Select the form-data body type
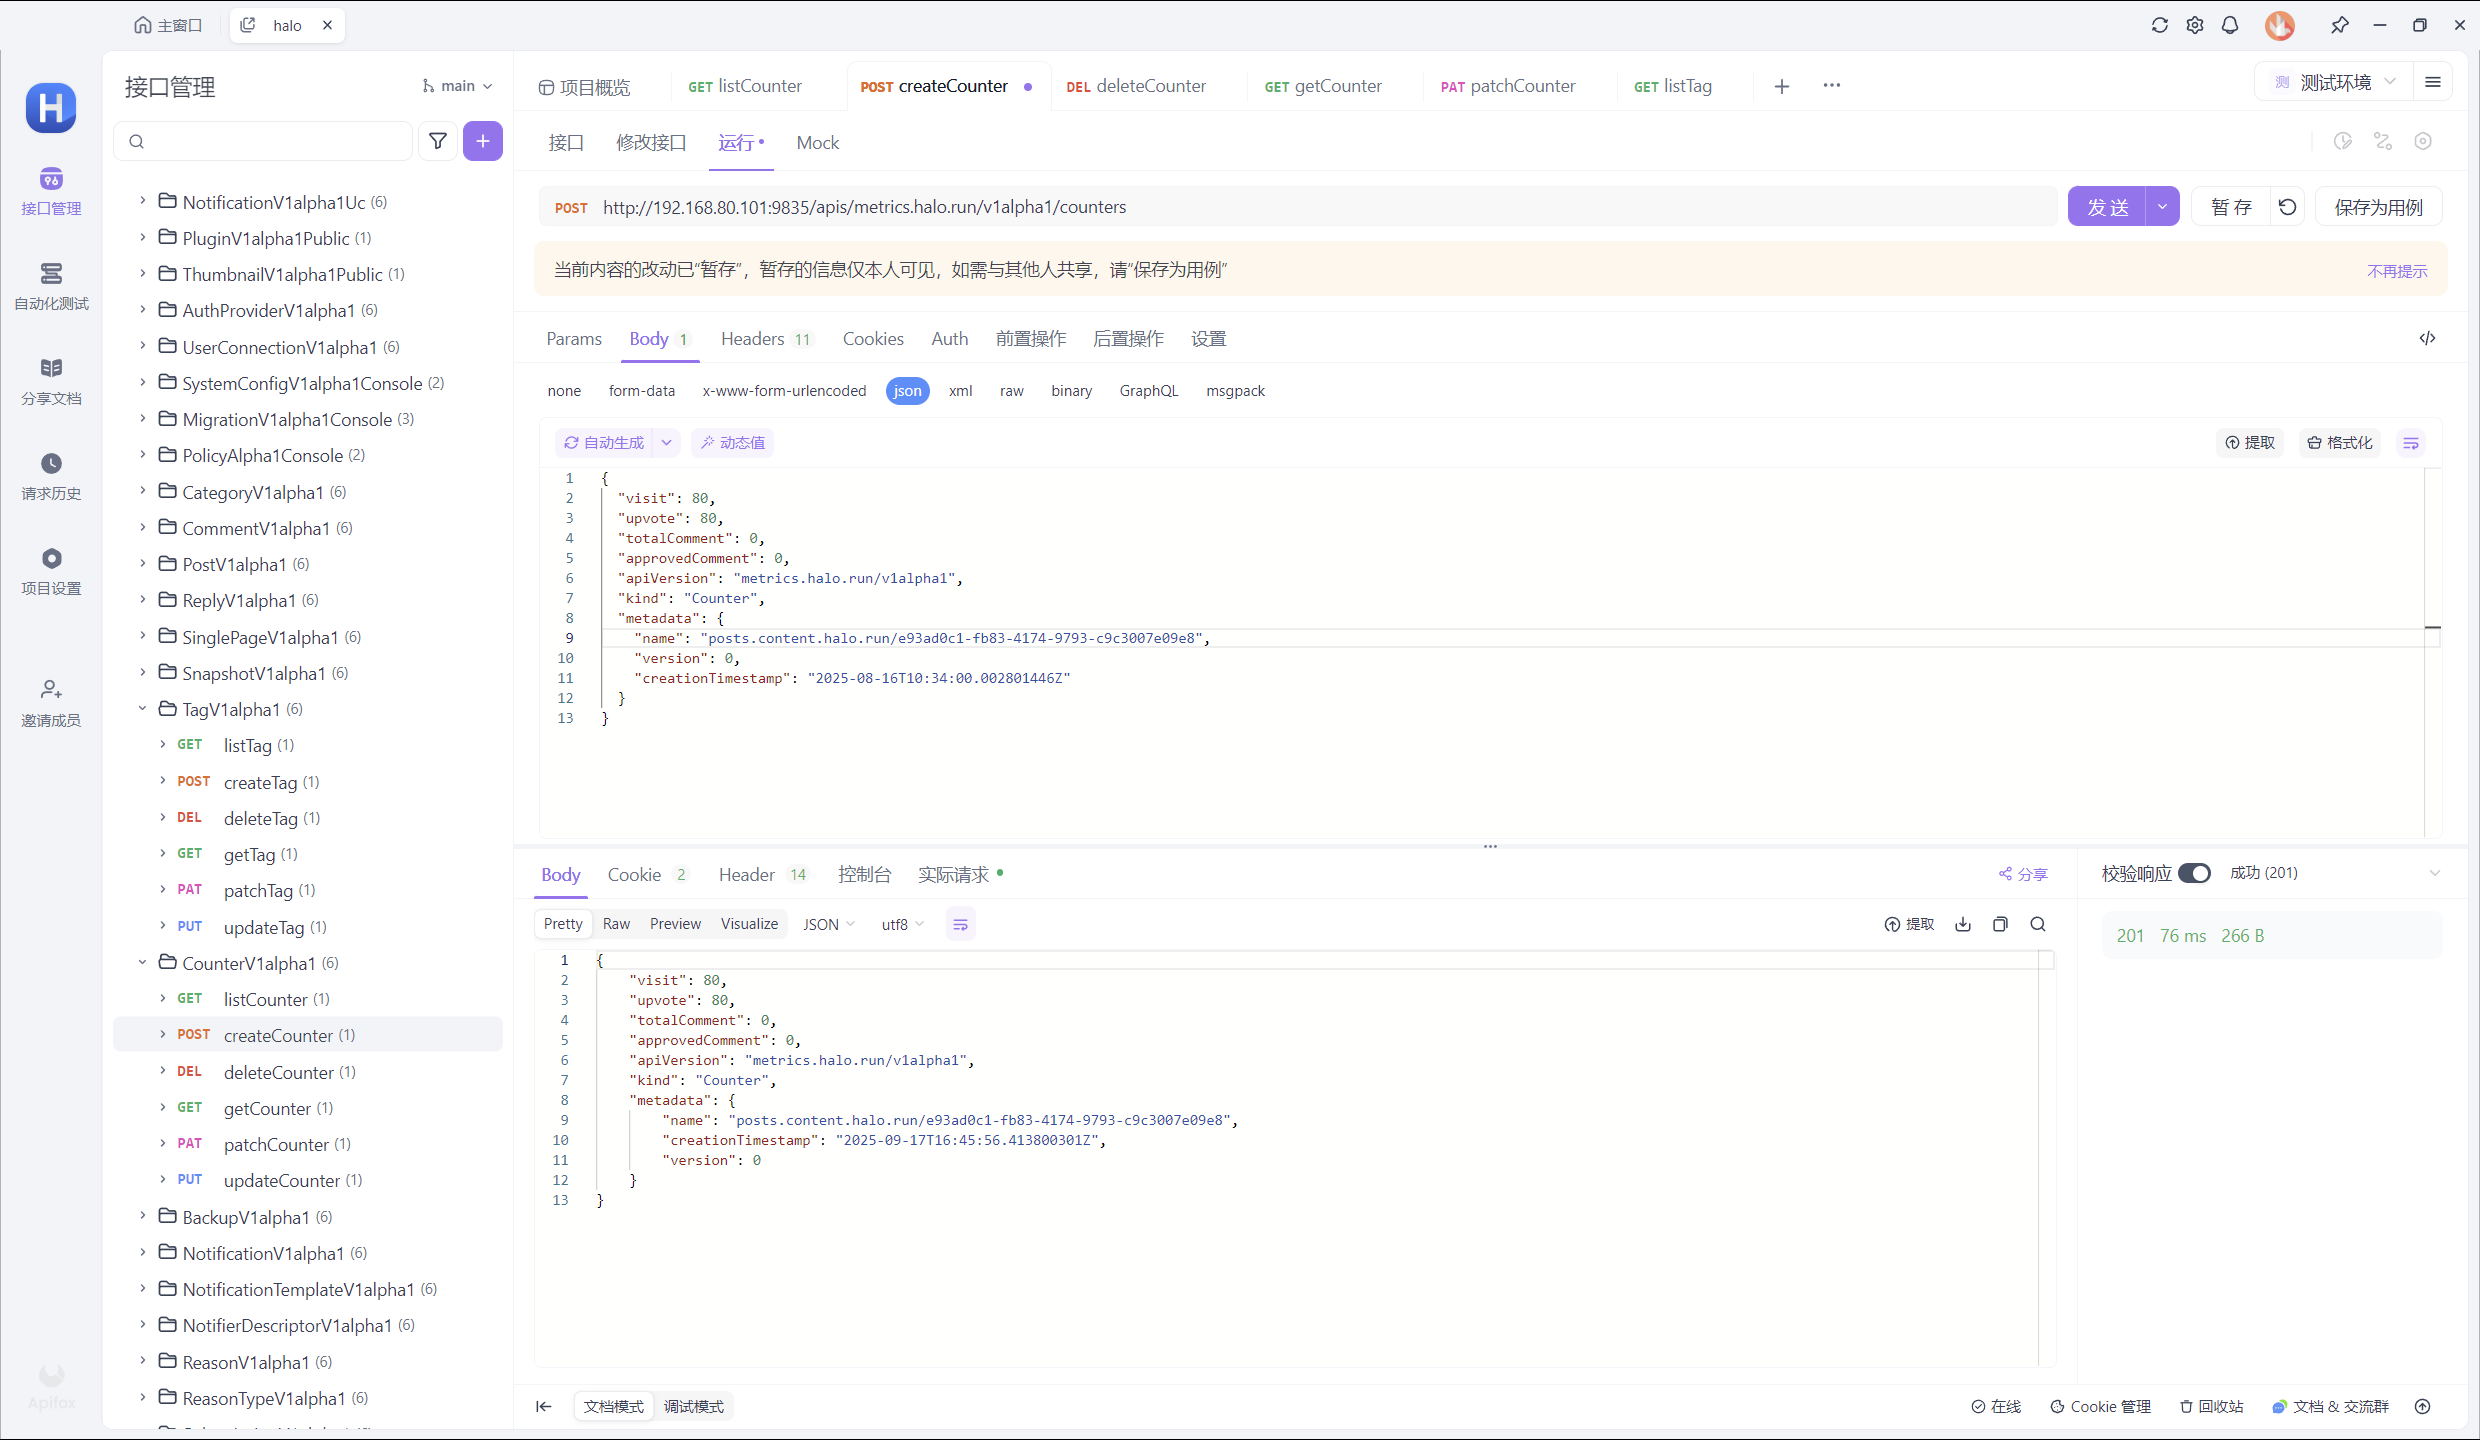This screenshot has height=1440, width=2480. [641, 391]
